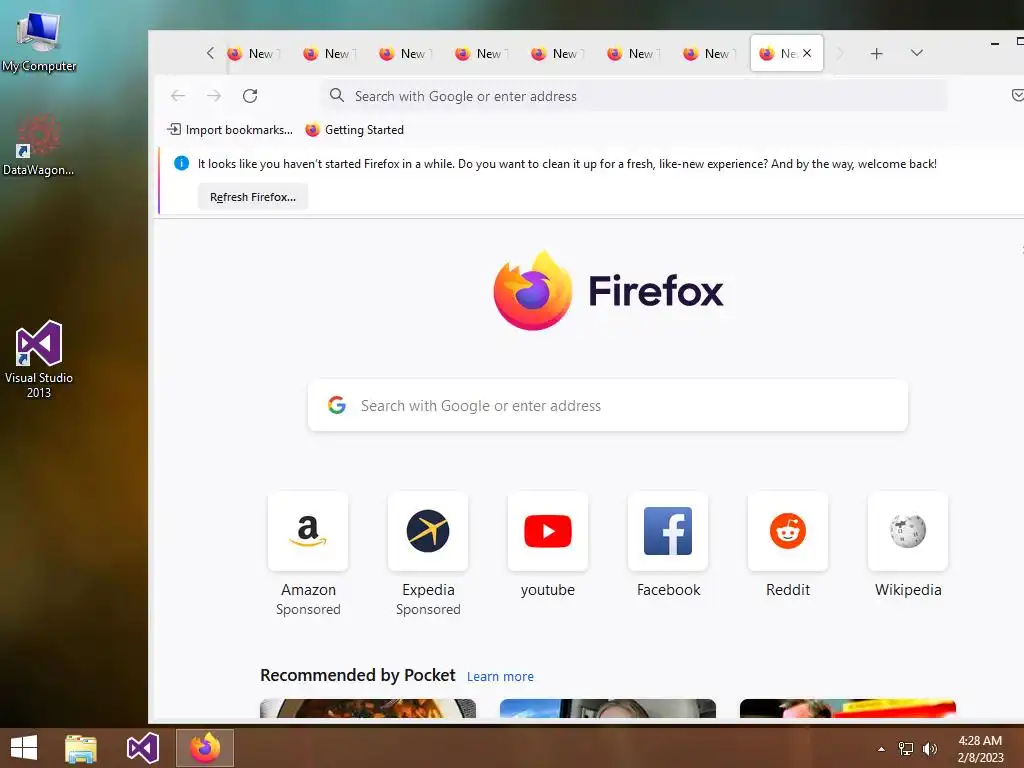This screenshot has height=768, width=1024.
Task: Close the active New Tab
Action: coord(807,54)
